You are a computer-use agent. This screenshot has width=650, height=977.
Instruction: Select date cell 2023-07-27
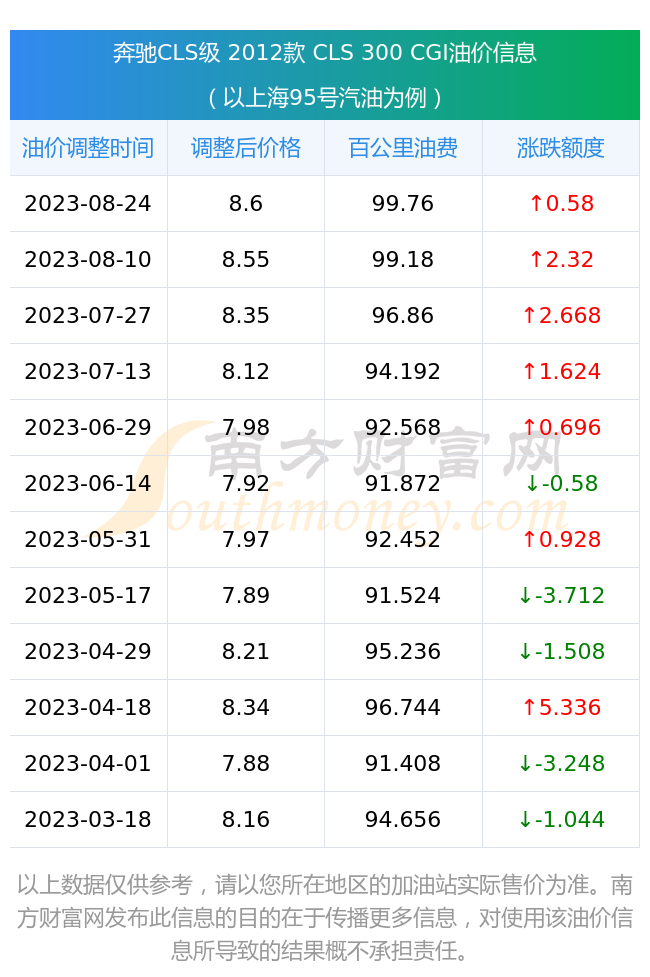pyautogui.click(x=88, y=316)
